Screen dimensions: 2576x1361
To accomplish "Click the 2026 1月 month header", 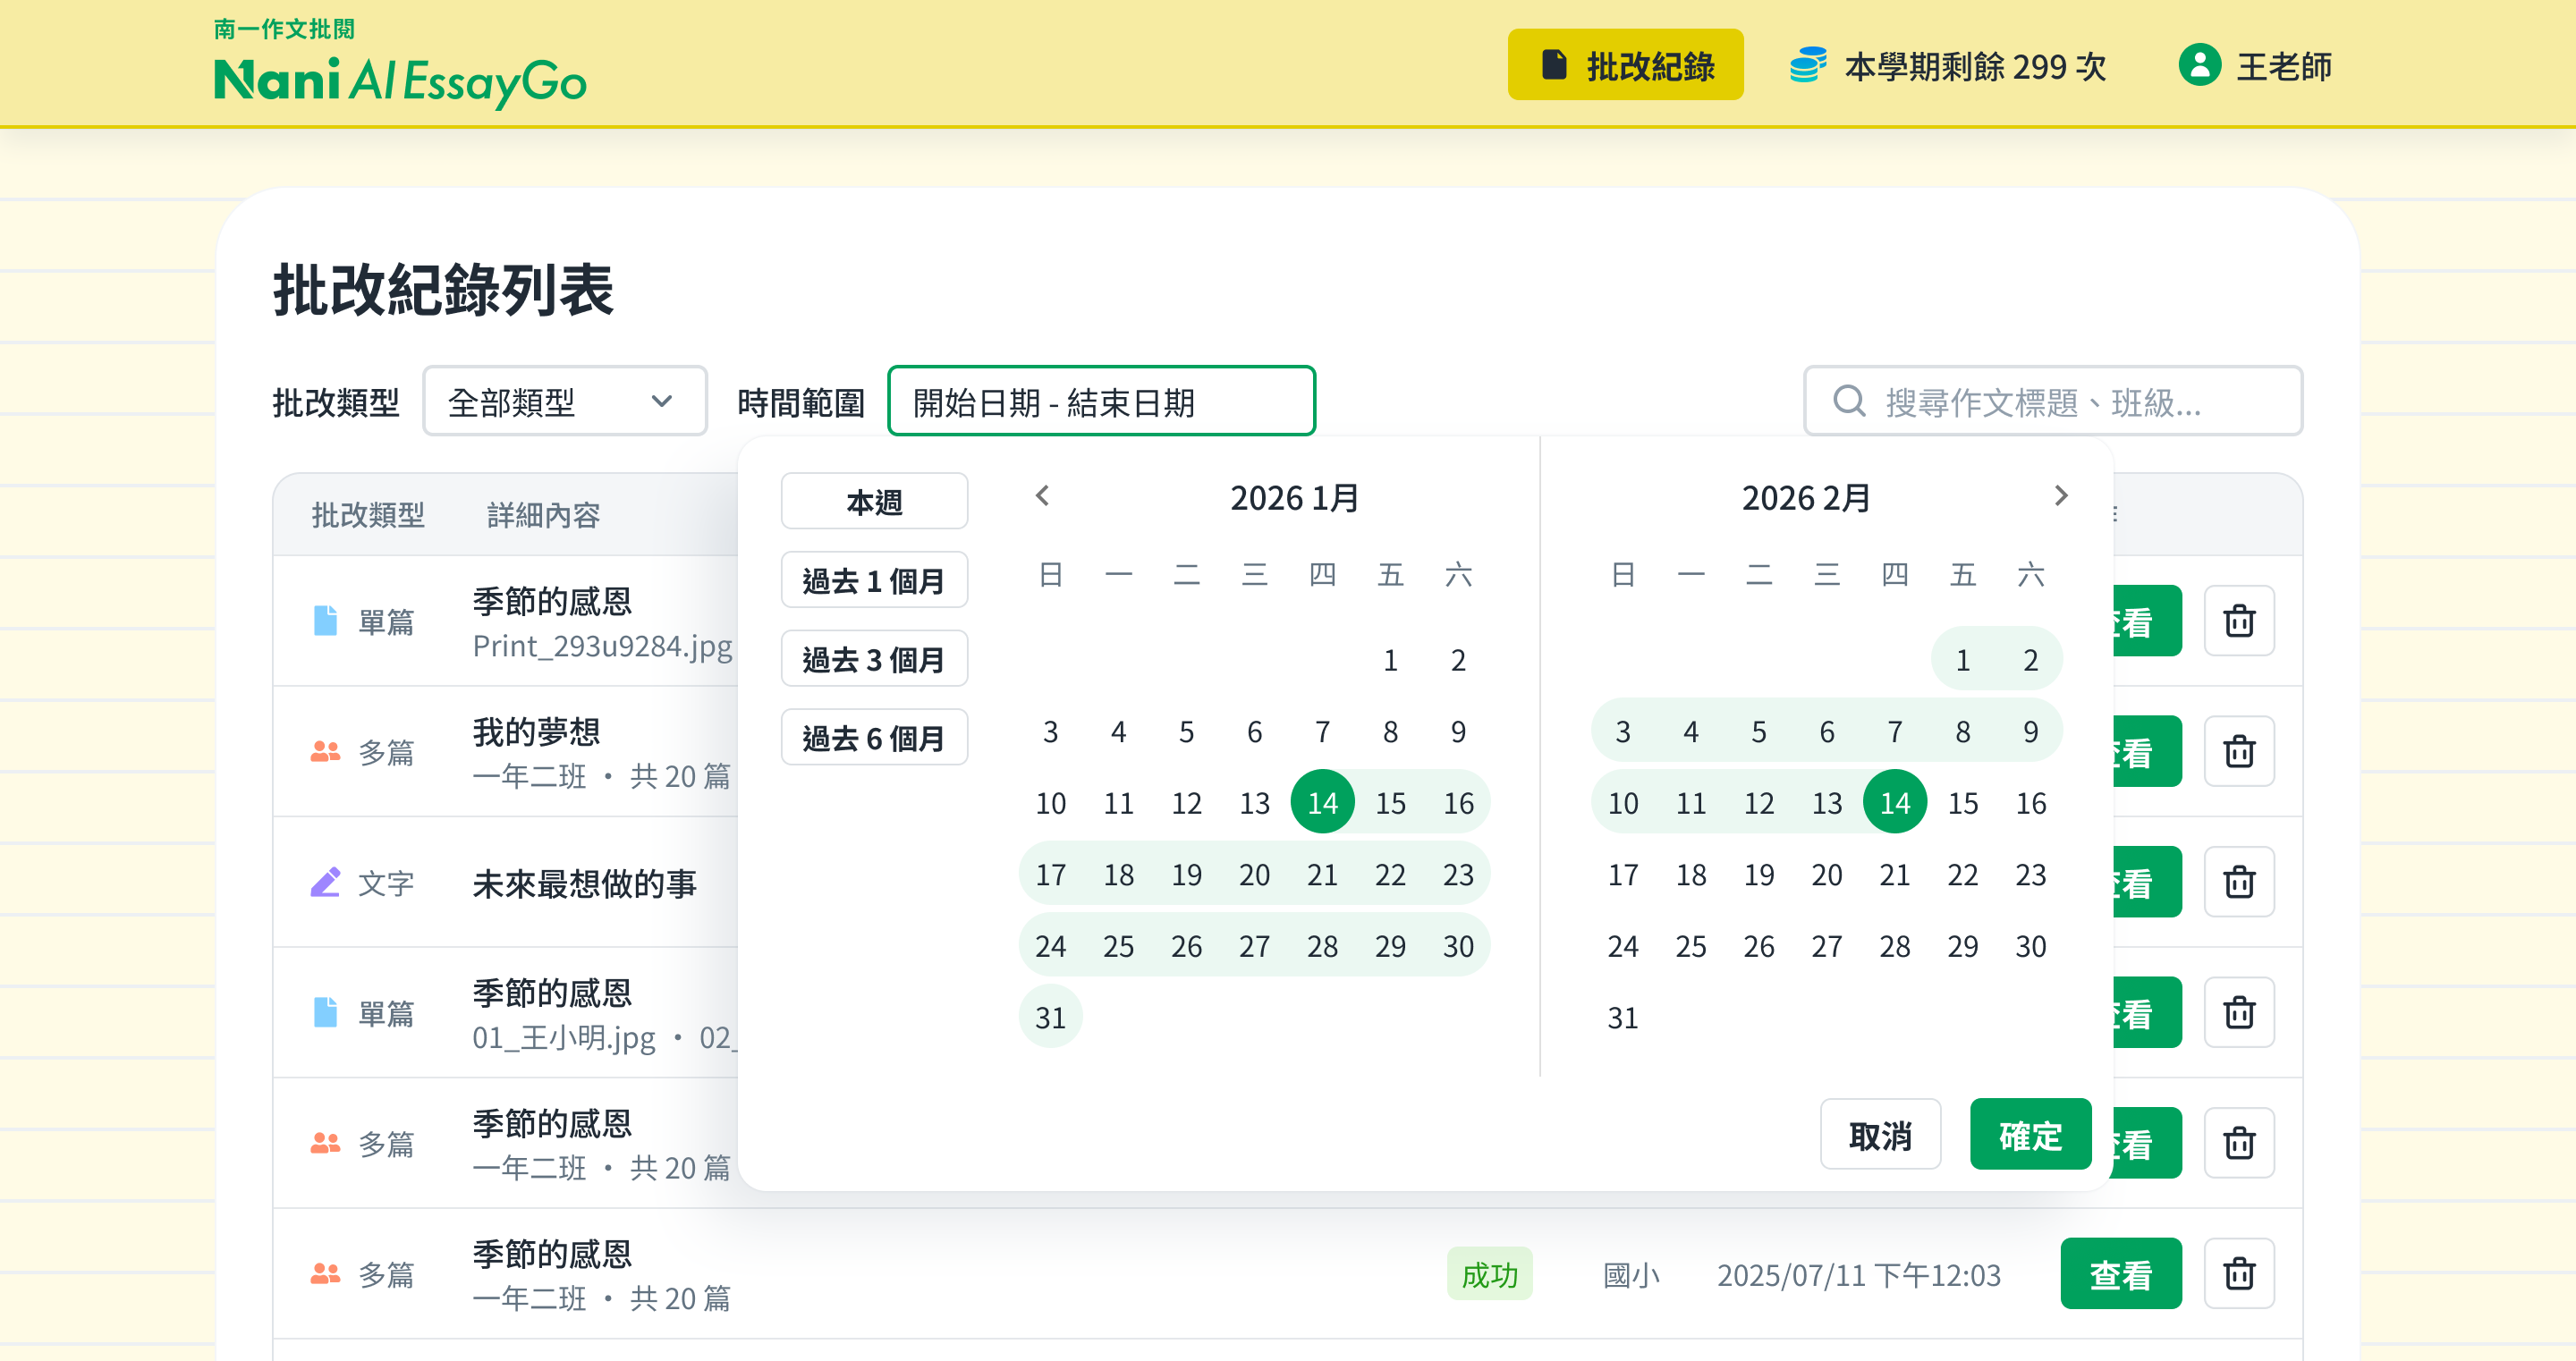I will [x=1294, y=497].
